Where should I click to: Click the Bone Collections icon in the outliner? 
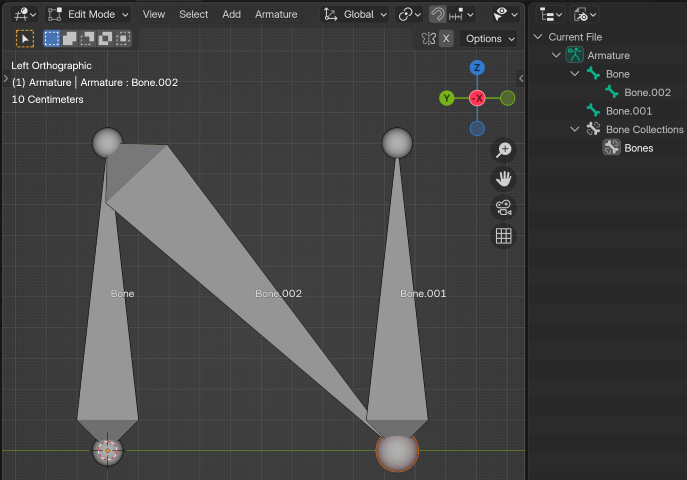(593, 129)
